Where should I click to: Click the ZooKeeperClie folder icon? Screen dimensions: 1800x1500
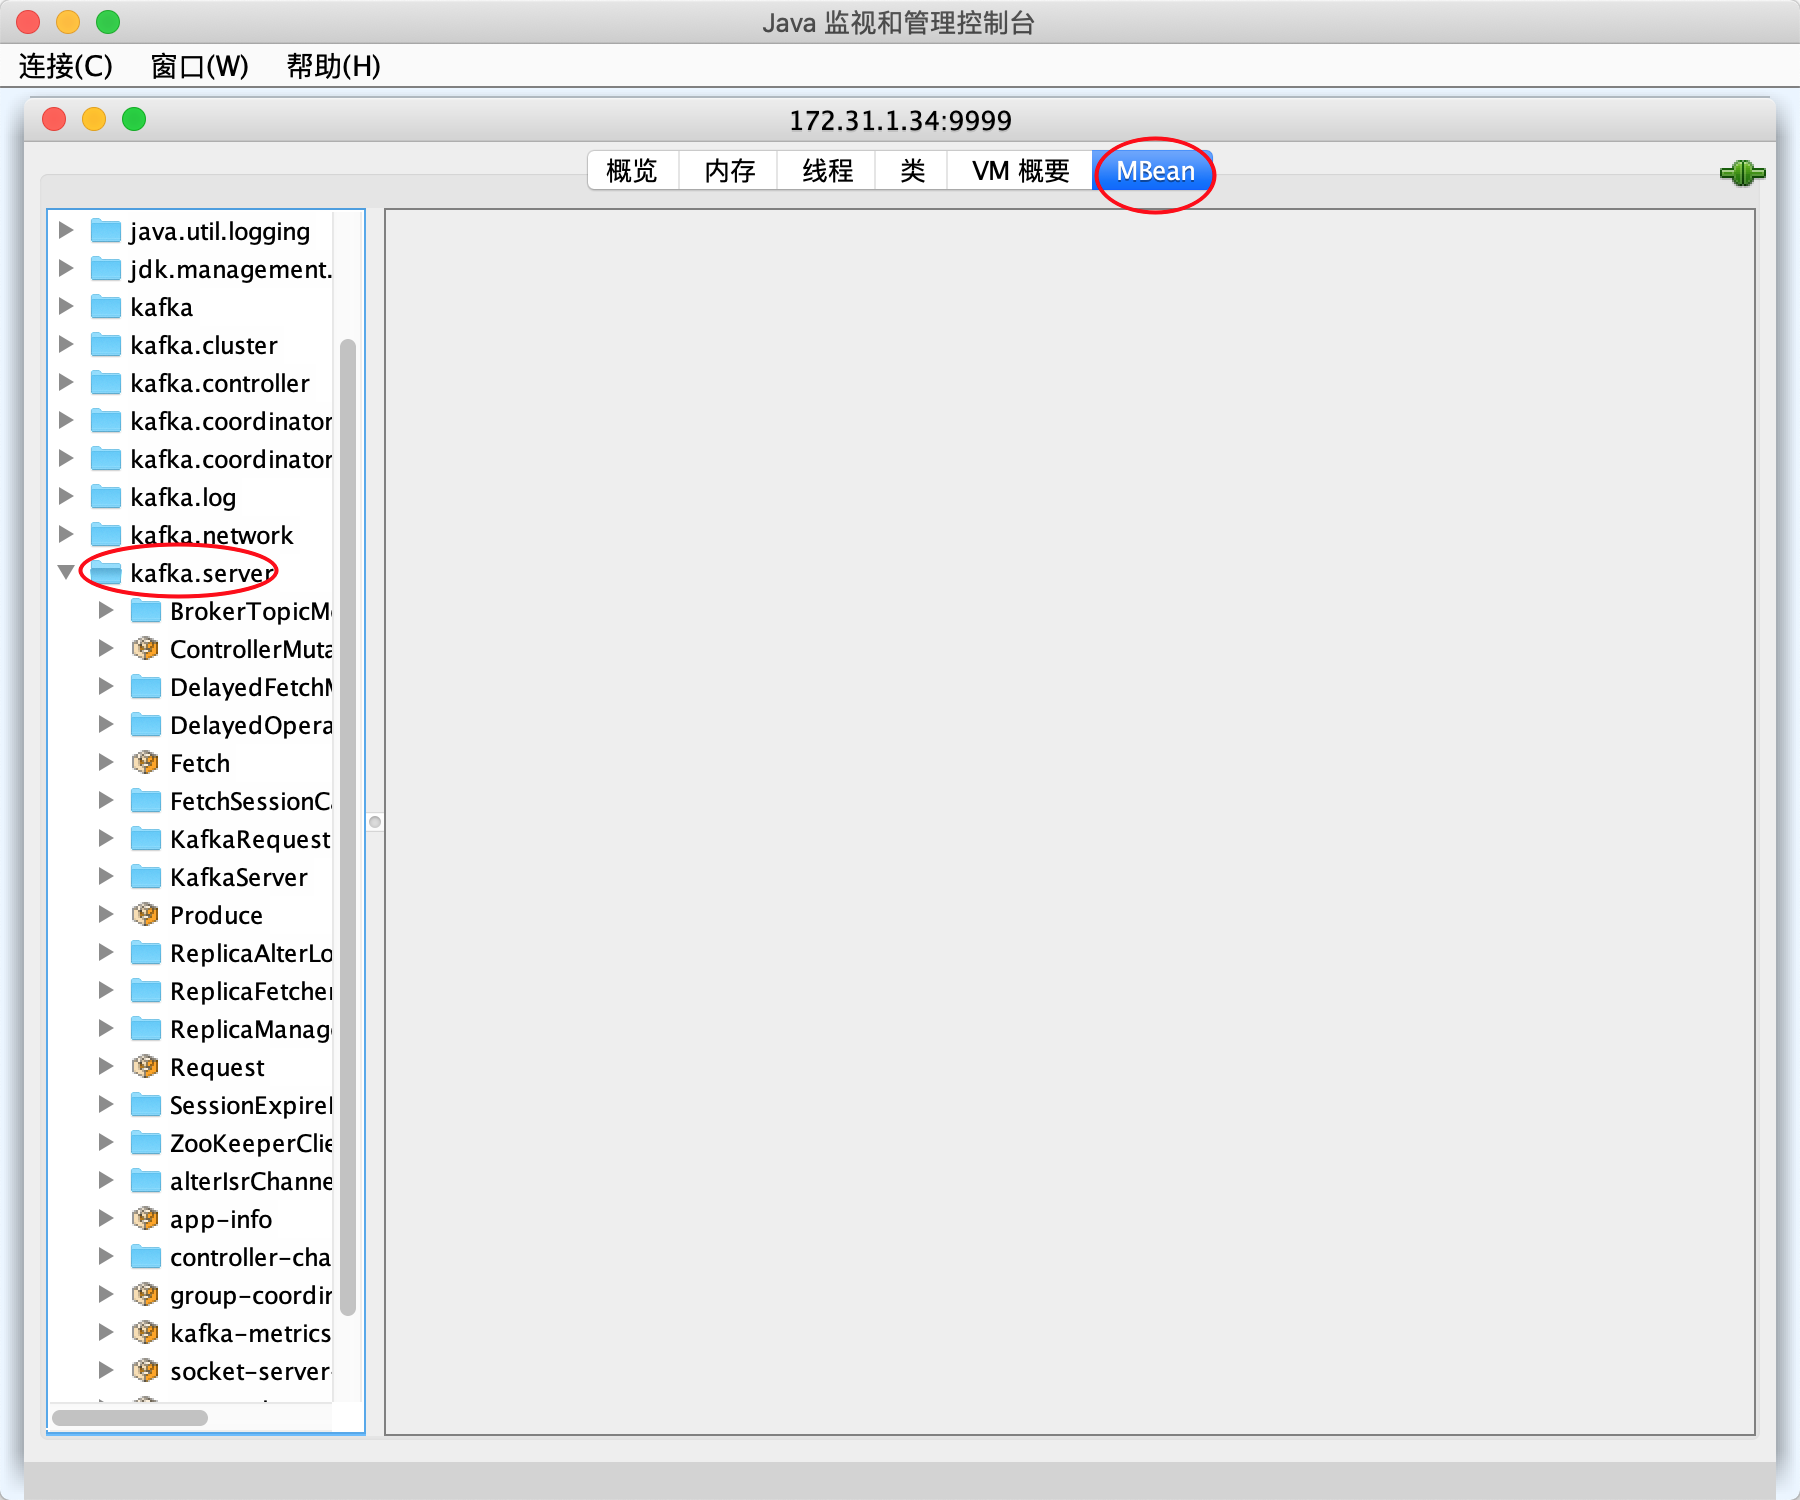(146, 1143)
